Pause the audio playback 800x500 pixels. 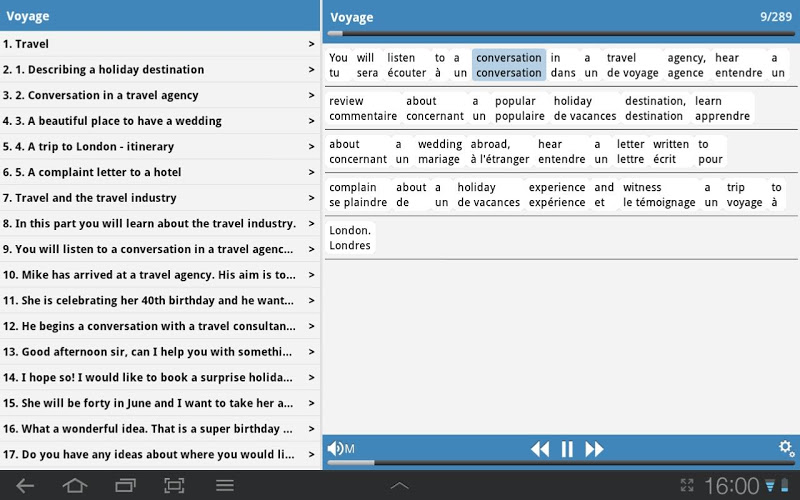click(567, 449)
